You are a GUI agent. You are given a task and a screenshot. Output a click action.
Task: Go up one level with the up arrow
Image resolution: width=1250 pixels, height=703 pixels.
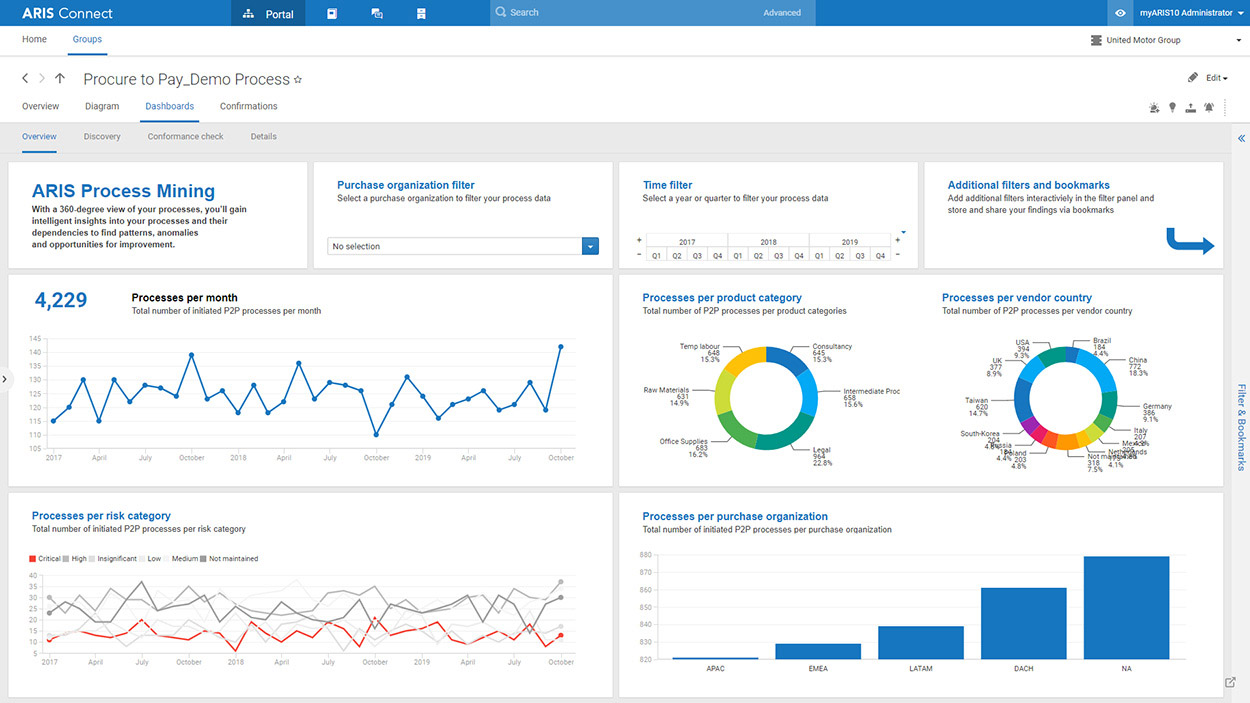click(x=60, y=78)
